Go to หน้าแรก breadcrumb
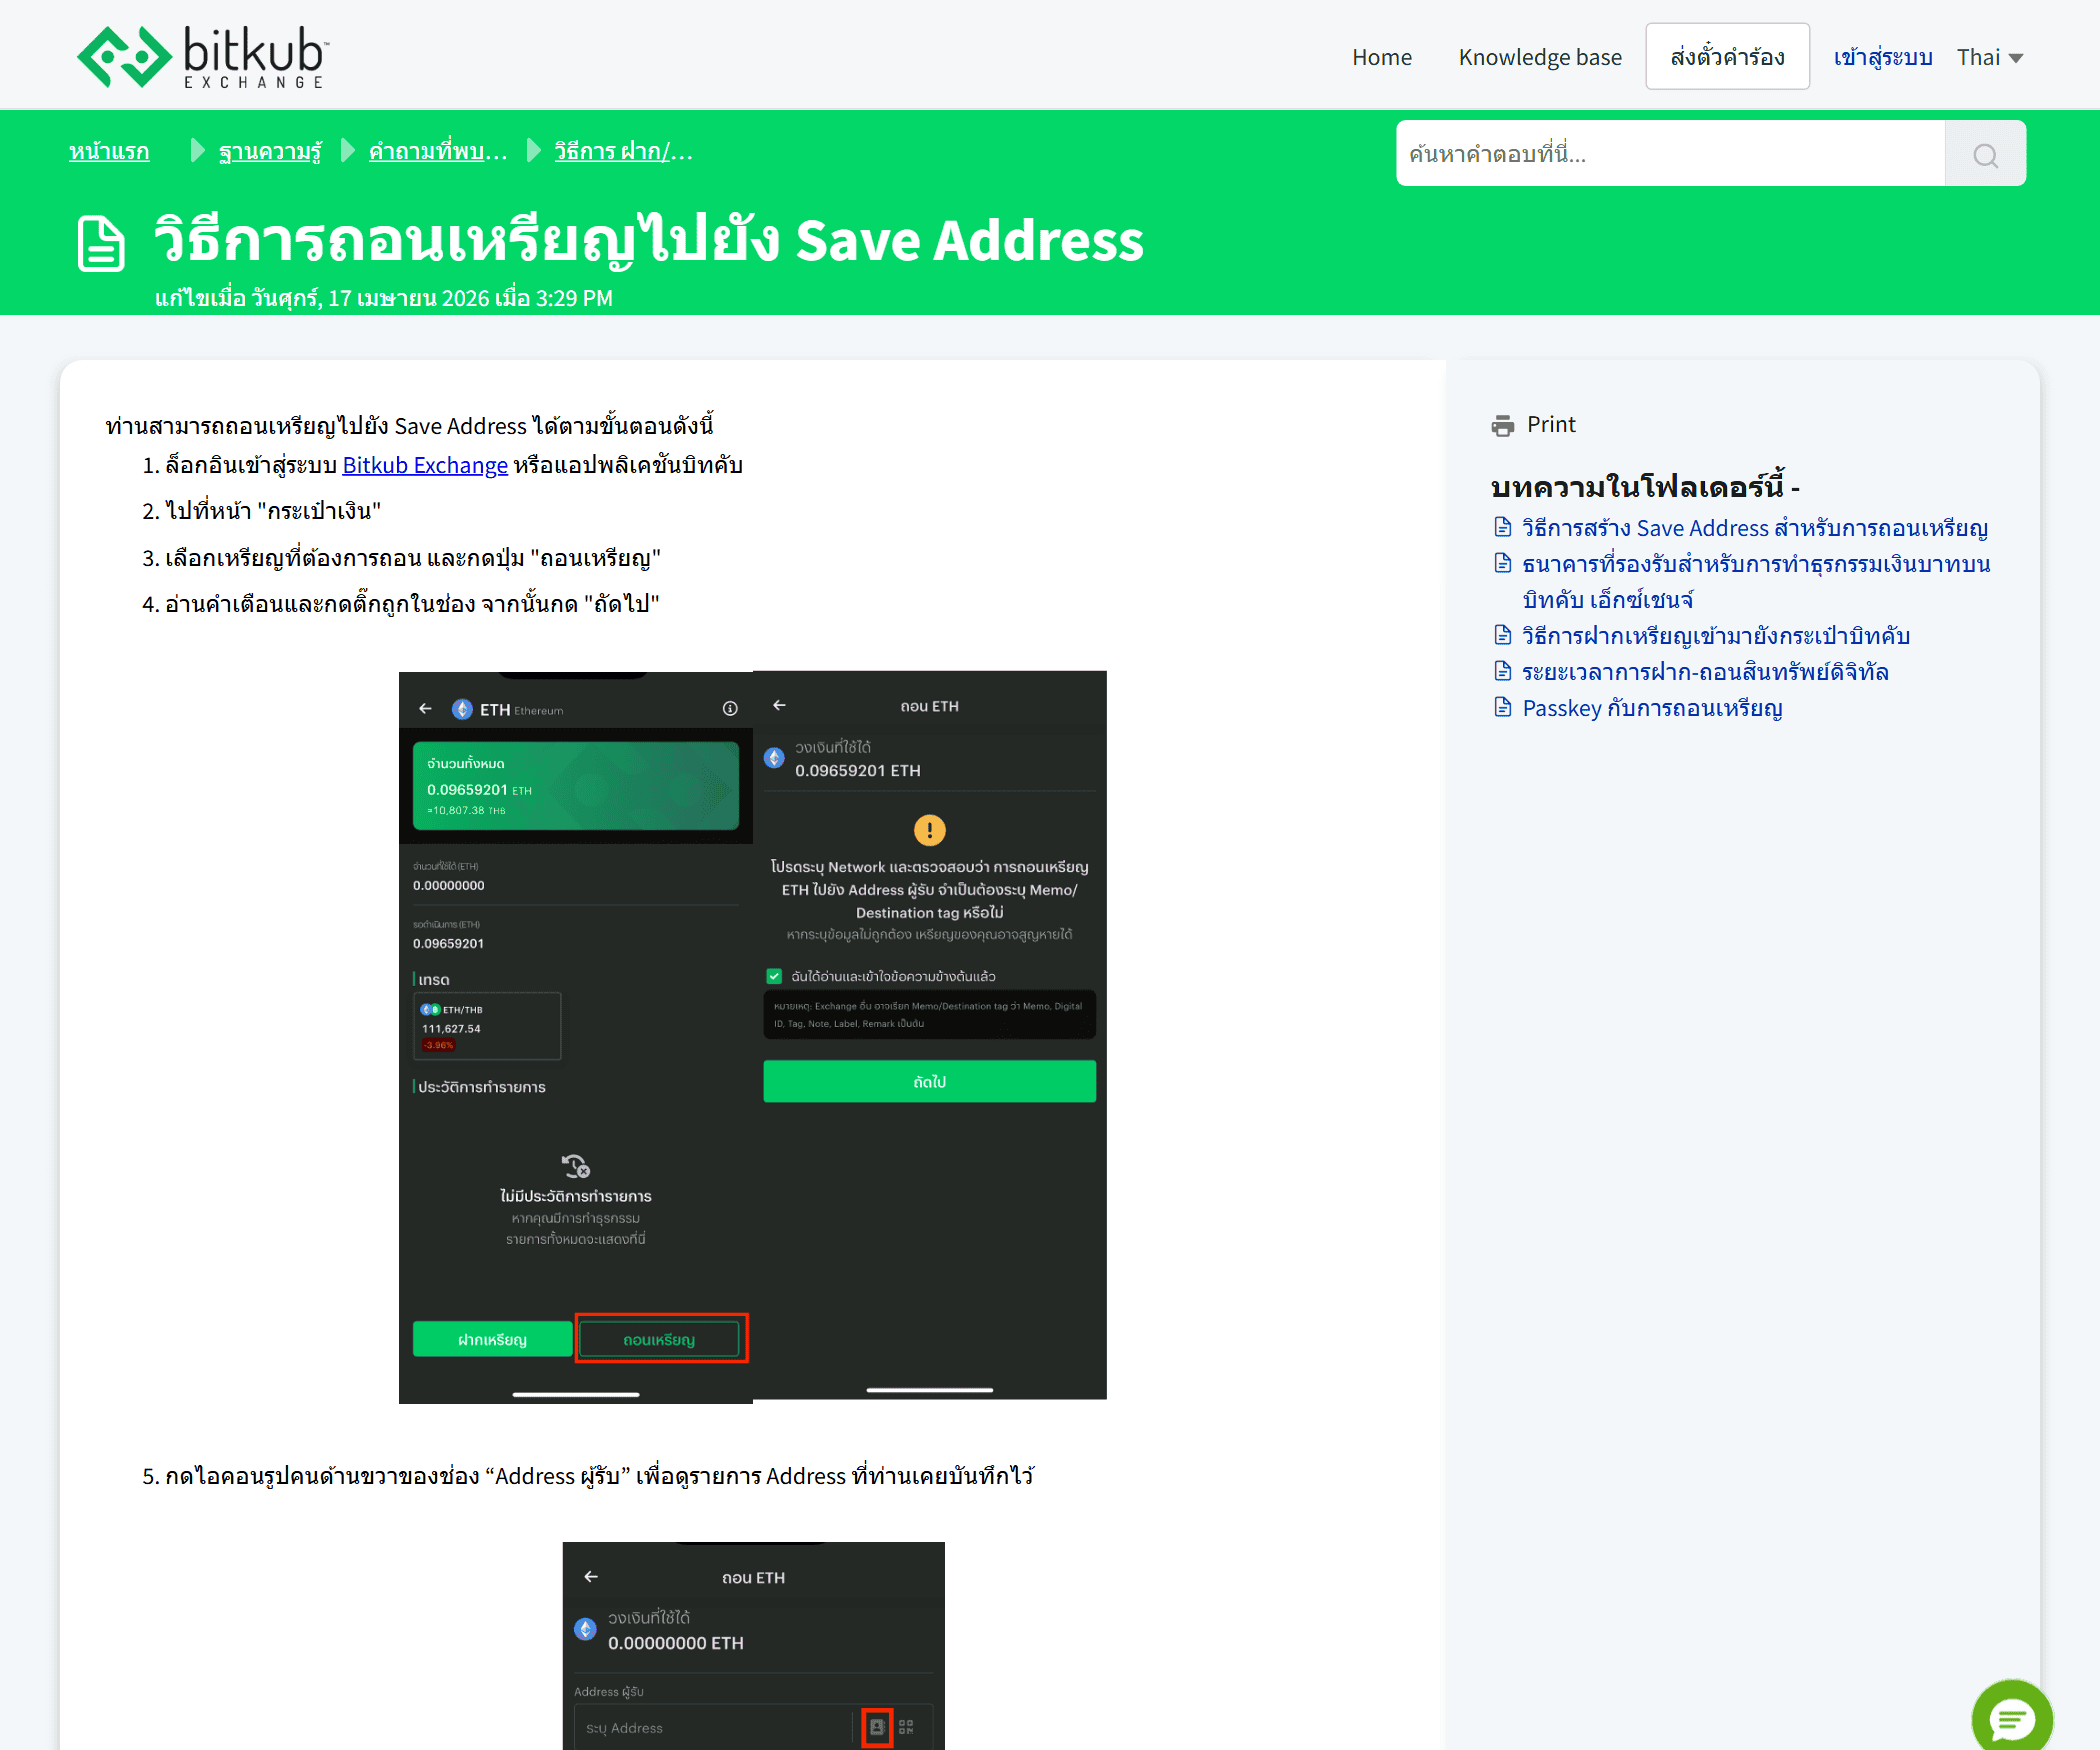The height and width of the screenshot is (1750, 2100). tap(109, 151)
